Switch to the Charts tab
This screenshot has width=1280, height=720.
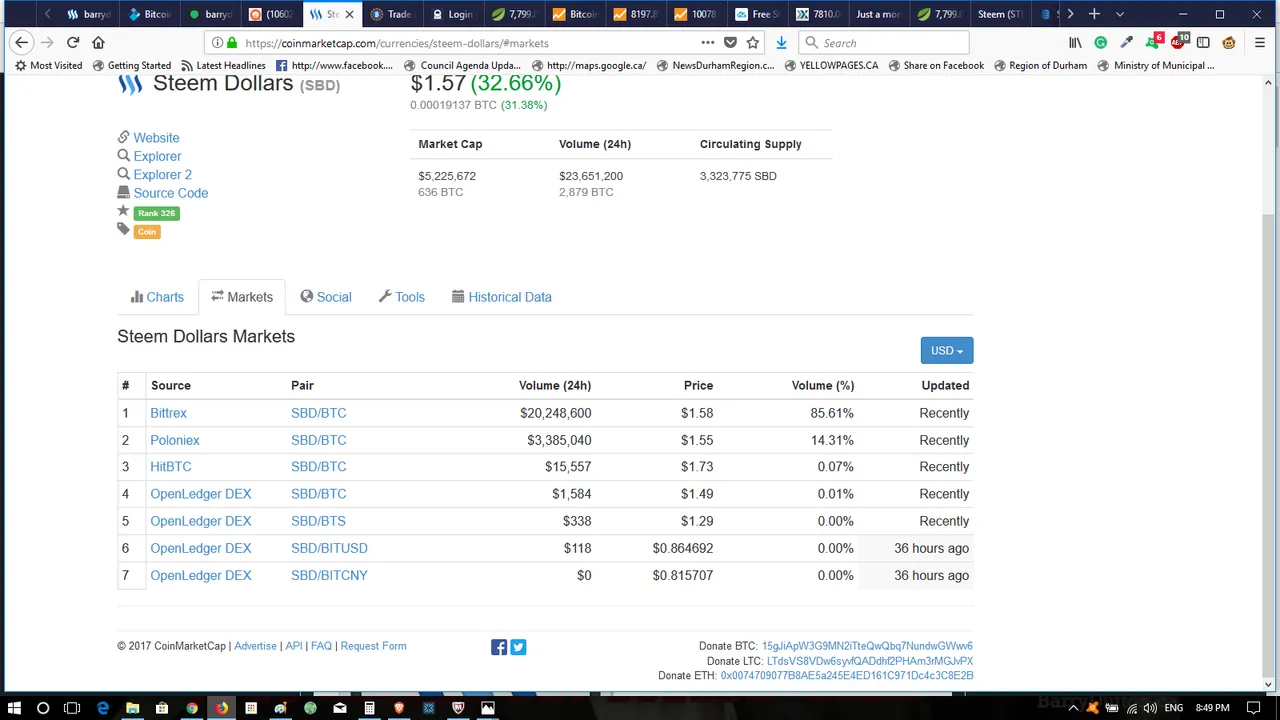pyautogui.click(x=157, y=297)
